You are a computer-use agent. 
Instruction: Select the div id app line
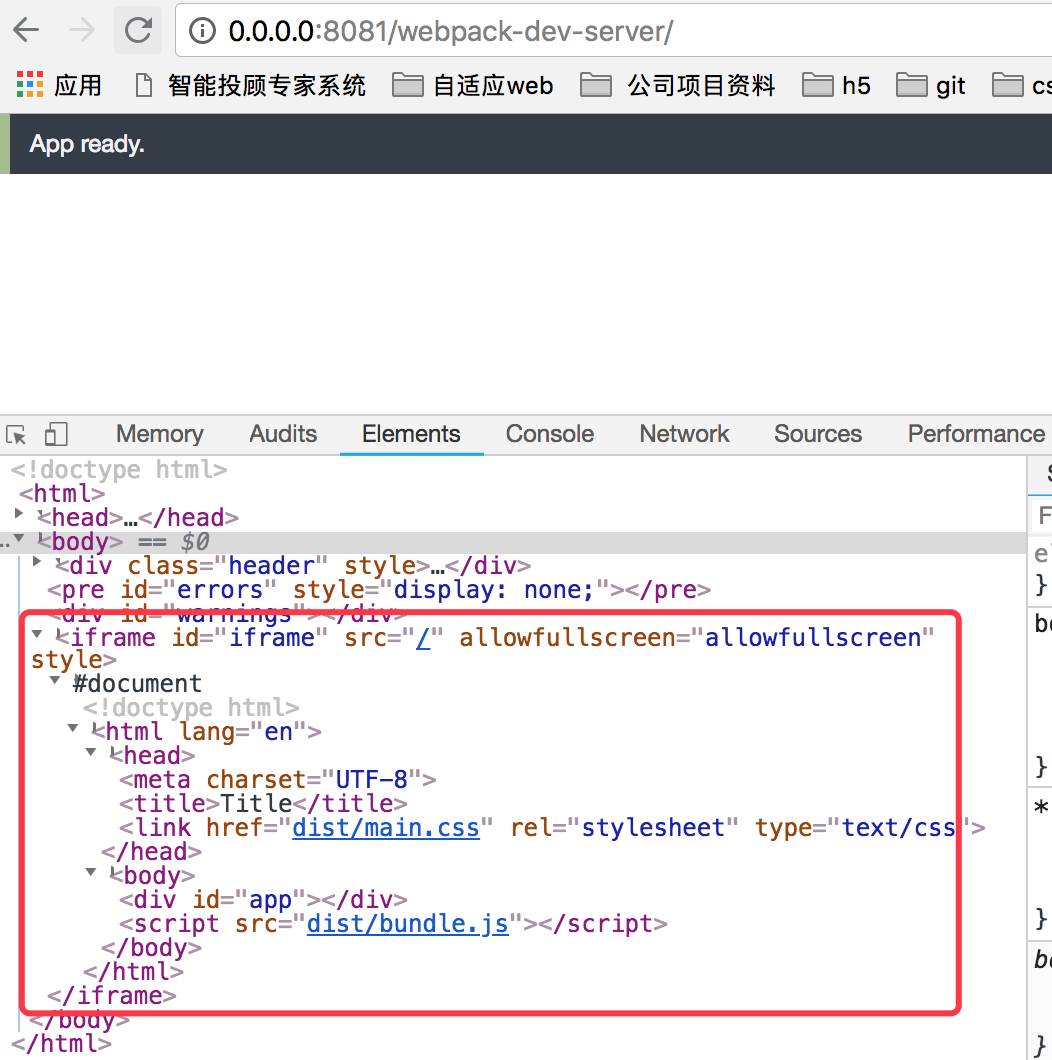tap(264, 900)
